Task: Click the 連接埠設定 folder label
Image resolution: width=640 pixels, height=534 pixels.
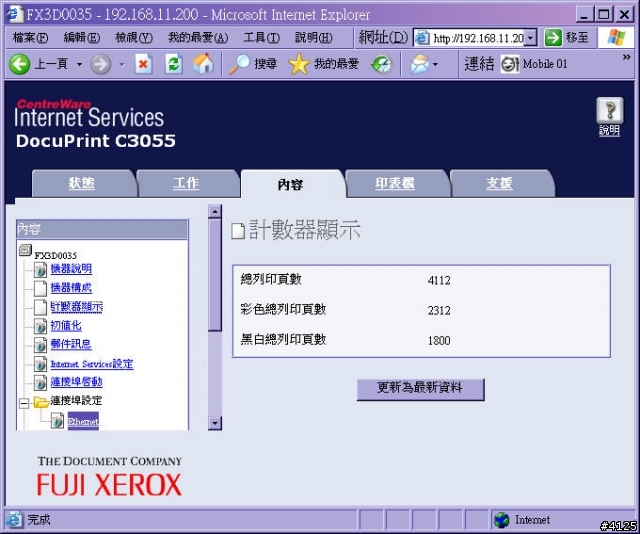Action: (76, 400)
